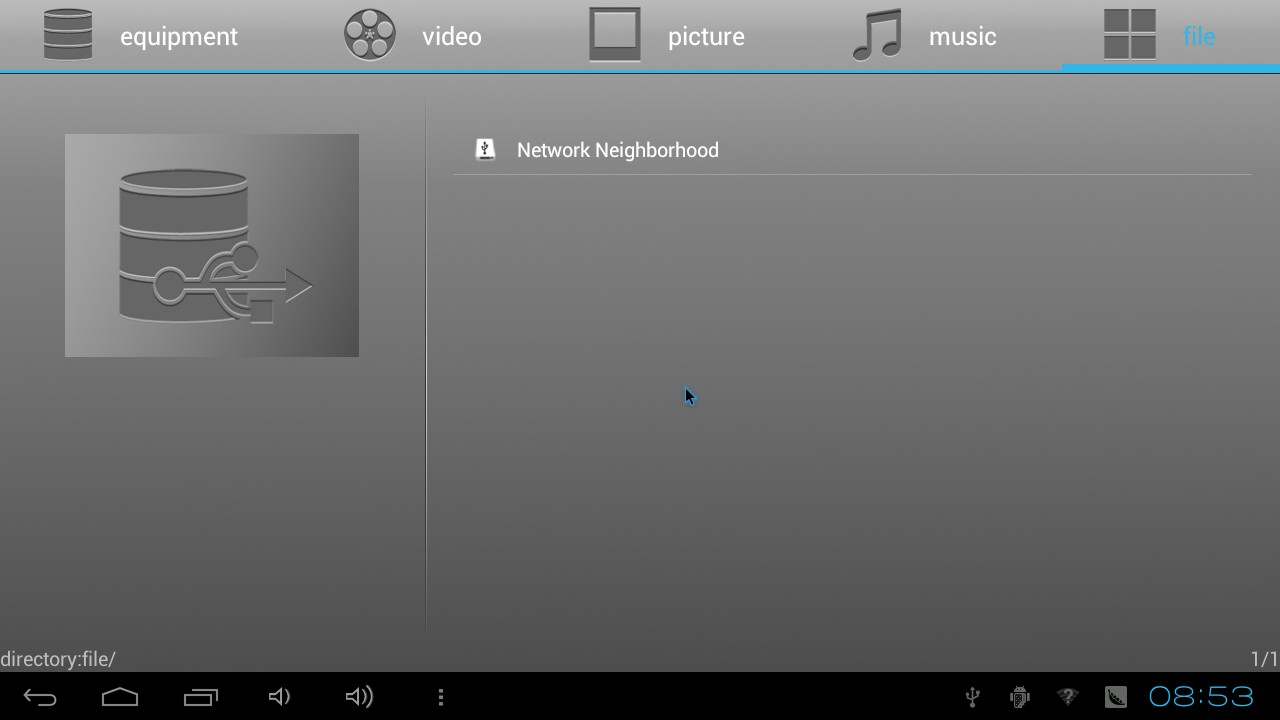Open the Network Neighborhood entry

click(x=852, y=150)
